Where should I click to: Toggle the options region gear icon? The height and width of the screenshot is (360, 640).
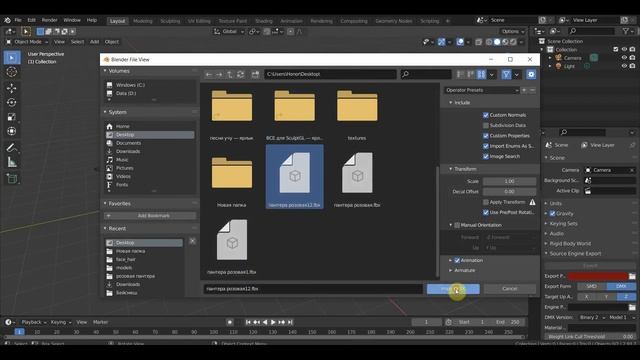531,74
